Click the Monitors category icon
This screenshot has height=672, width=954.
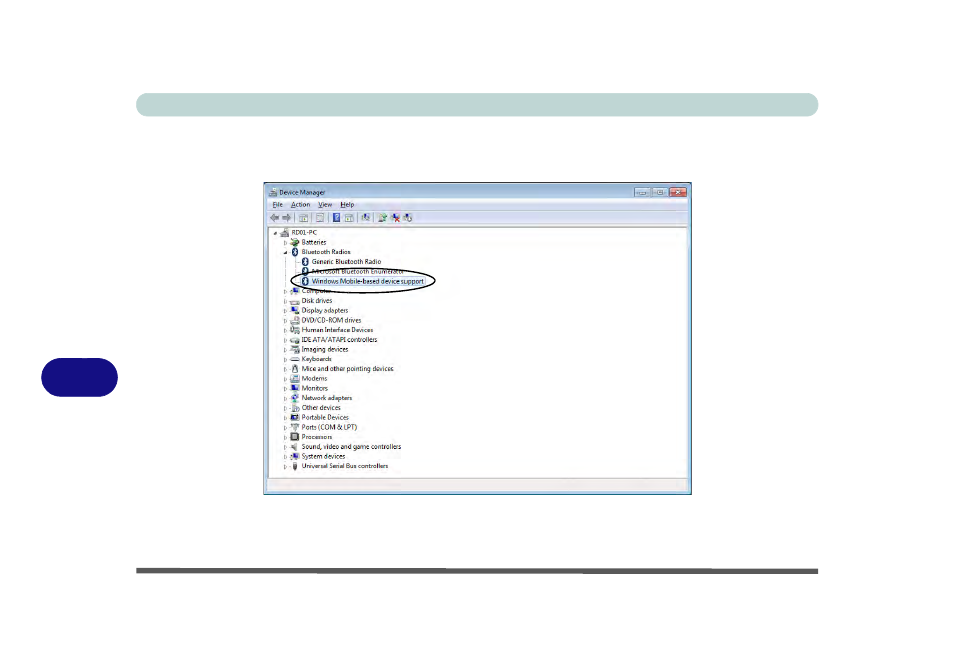click(x=294, y=388)
